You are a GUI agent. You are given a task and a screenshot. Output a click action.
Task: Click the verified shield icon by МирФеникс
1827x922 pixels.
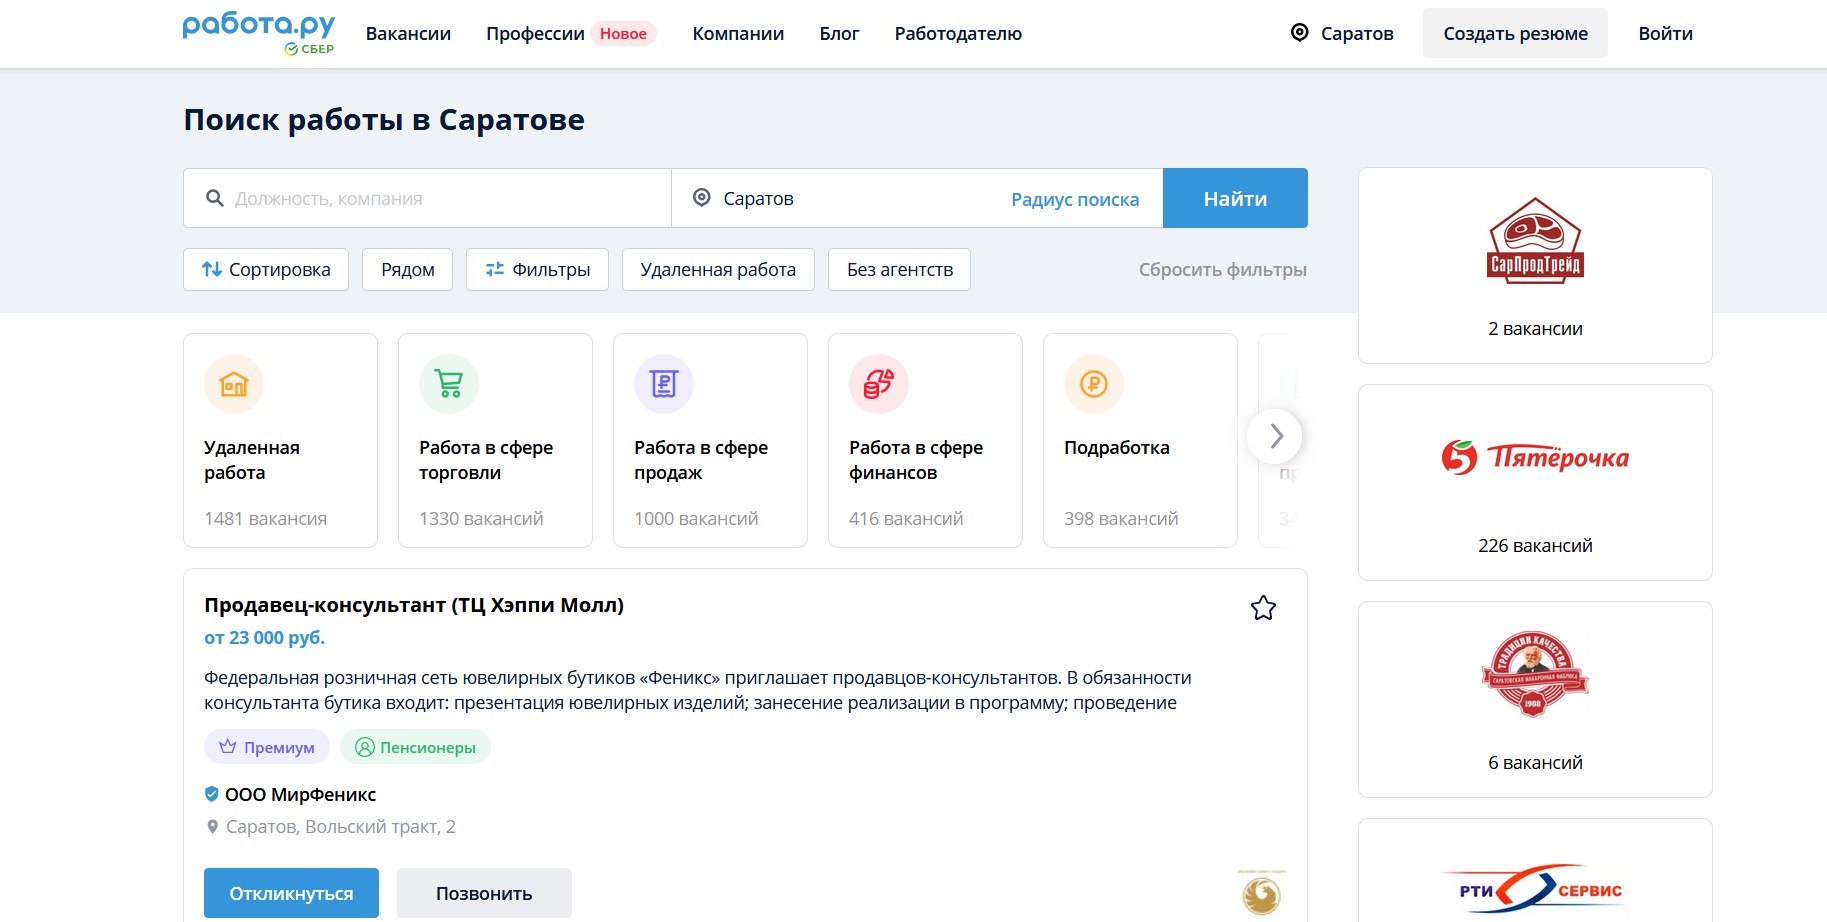212,794
